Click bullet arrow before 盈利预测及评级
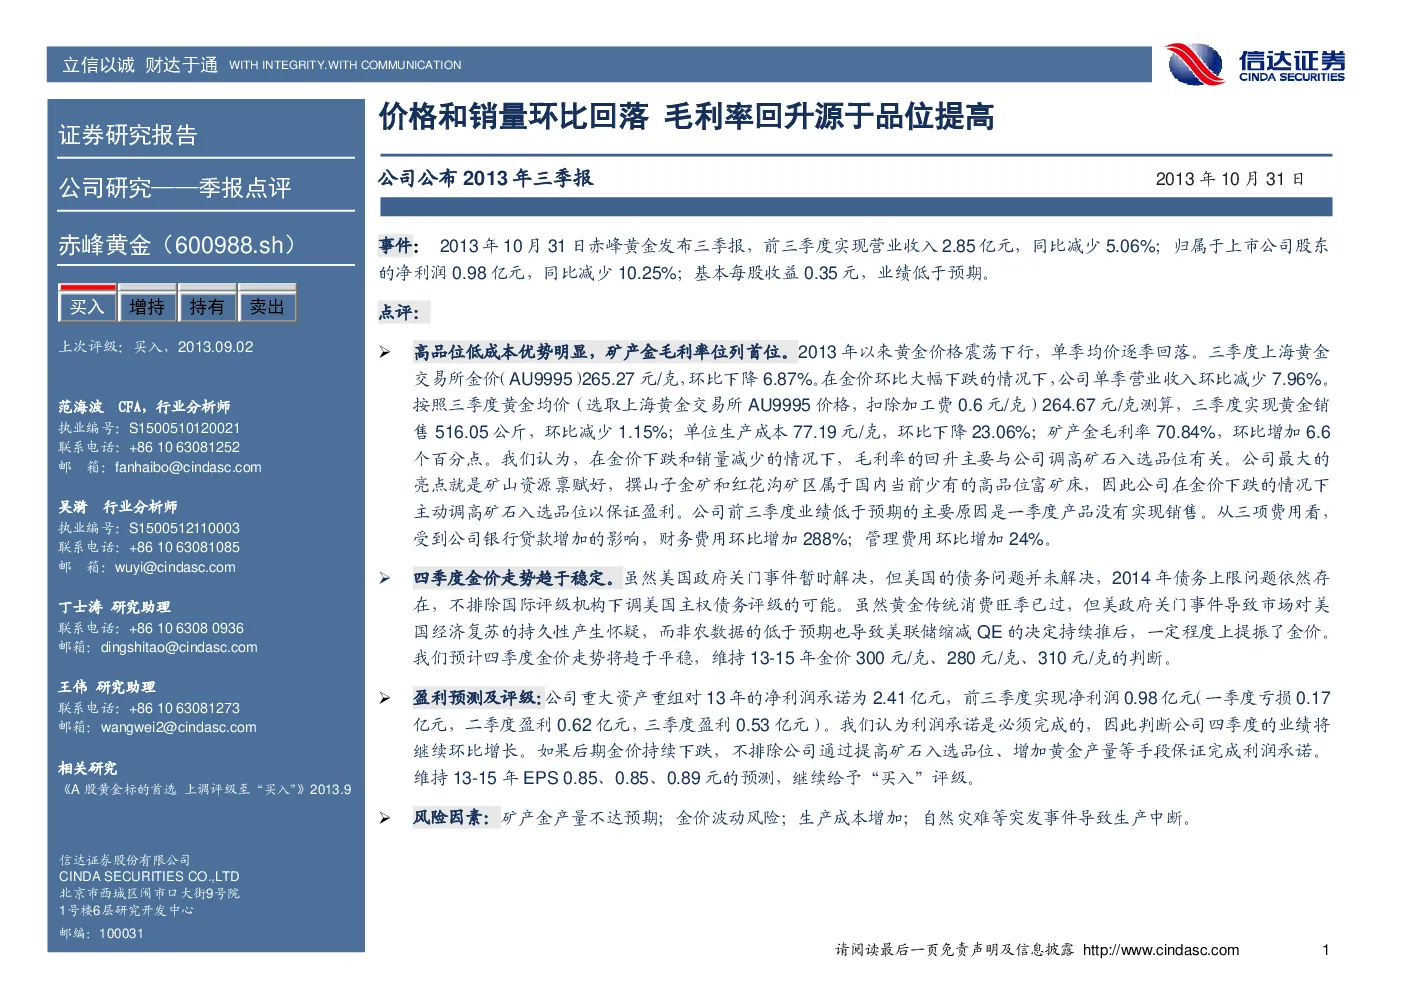1403x992 pixels. (x=385, y=698)
